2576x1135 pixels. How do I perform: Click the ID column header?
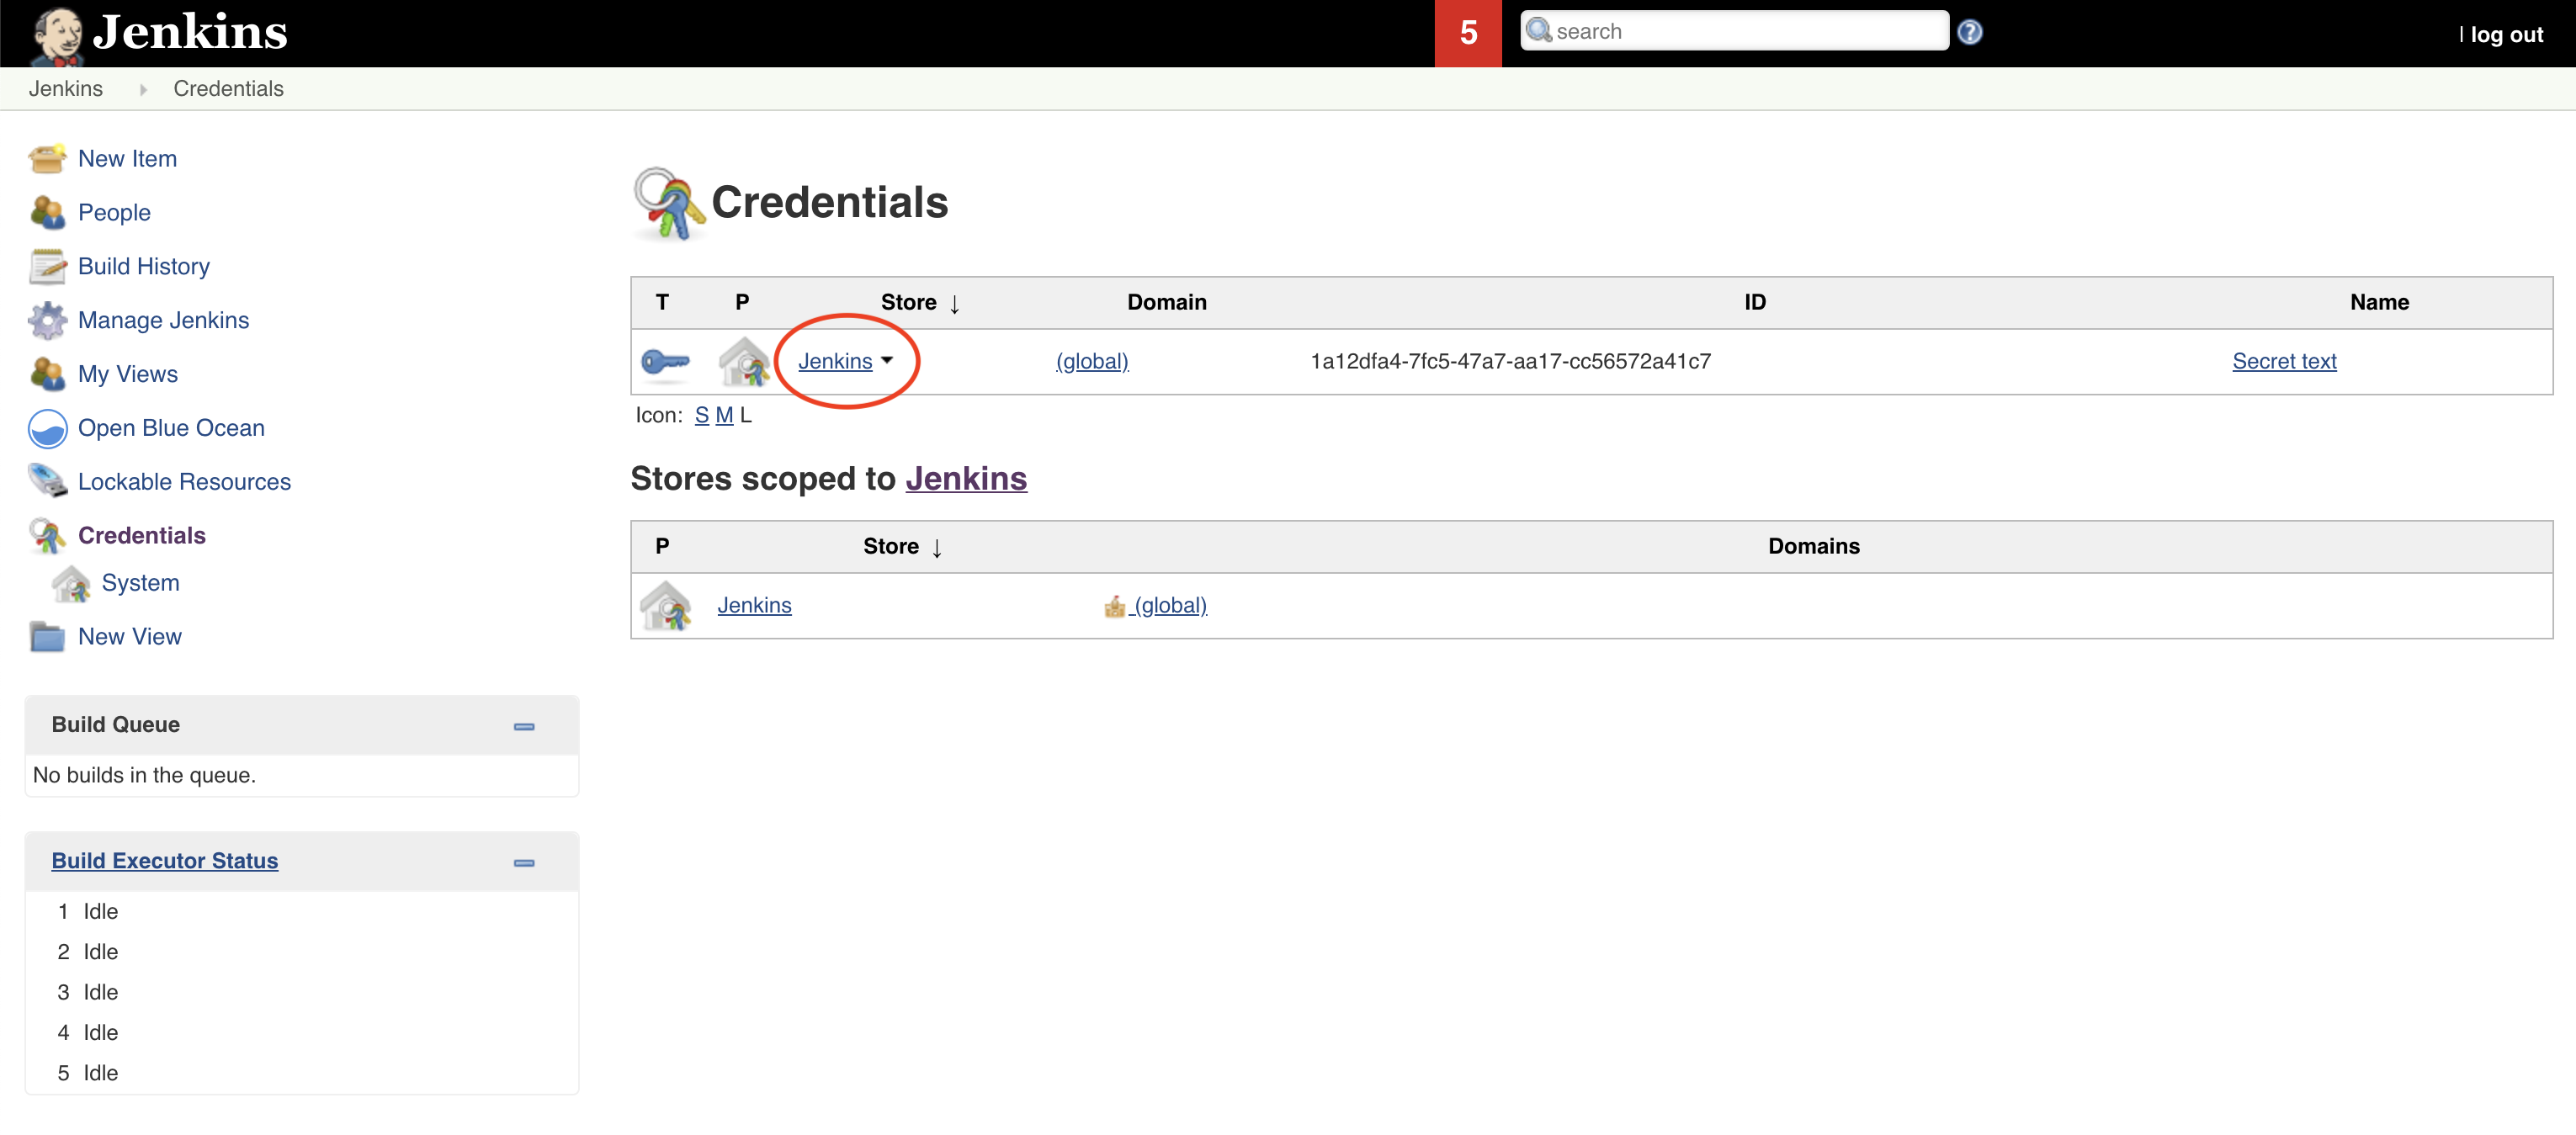[1755, 302]
